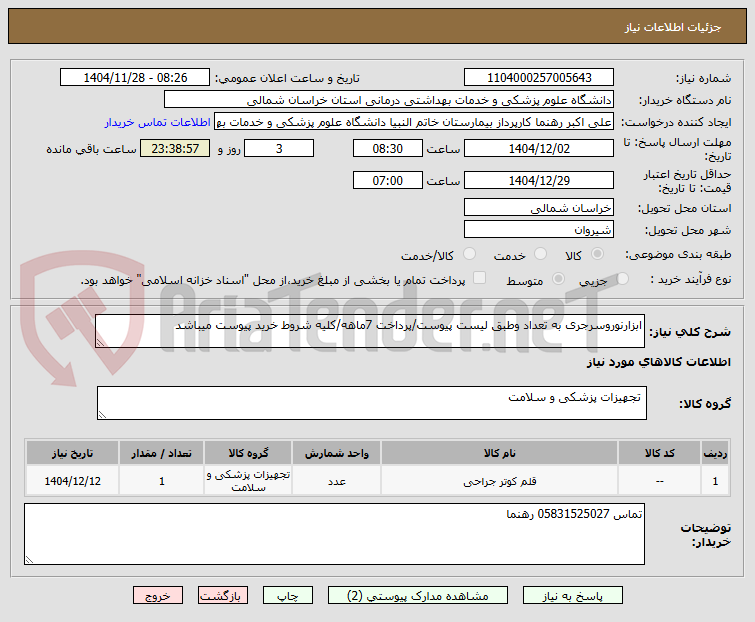Click the کد کالا column header
The image size is (755, 622).
(659, 453)
